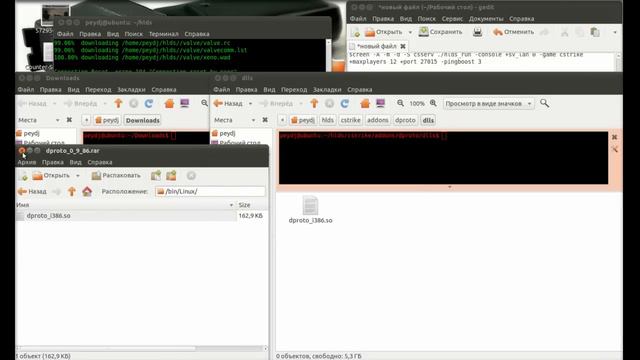
Task: Click the dproto path button
Action: pos(405,120)
